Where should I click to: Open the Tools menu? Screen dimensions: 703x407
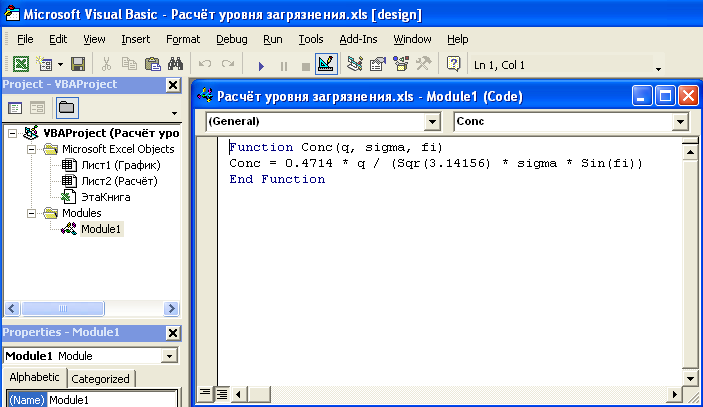tap(311, 39)
